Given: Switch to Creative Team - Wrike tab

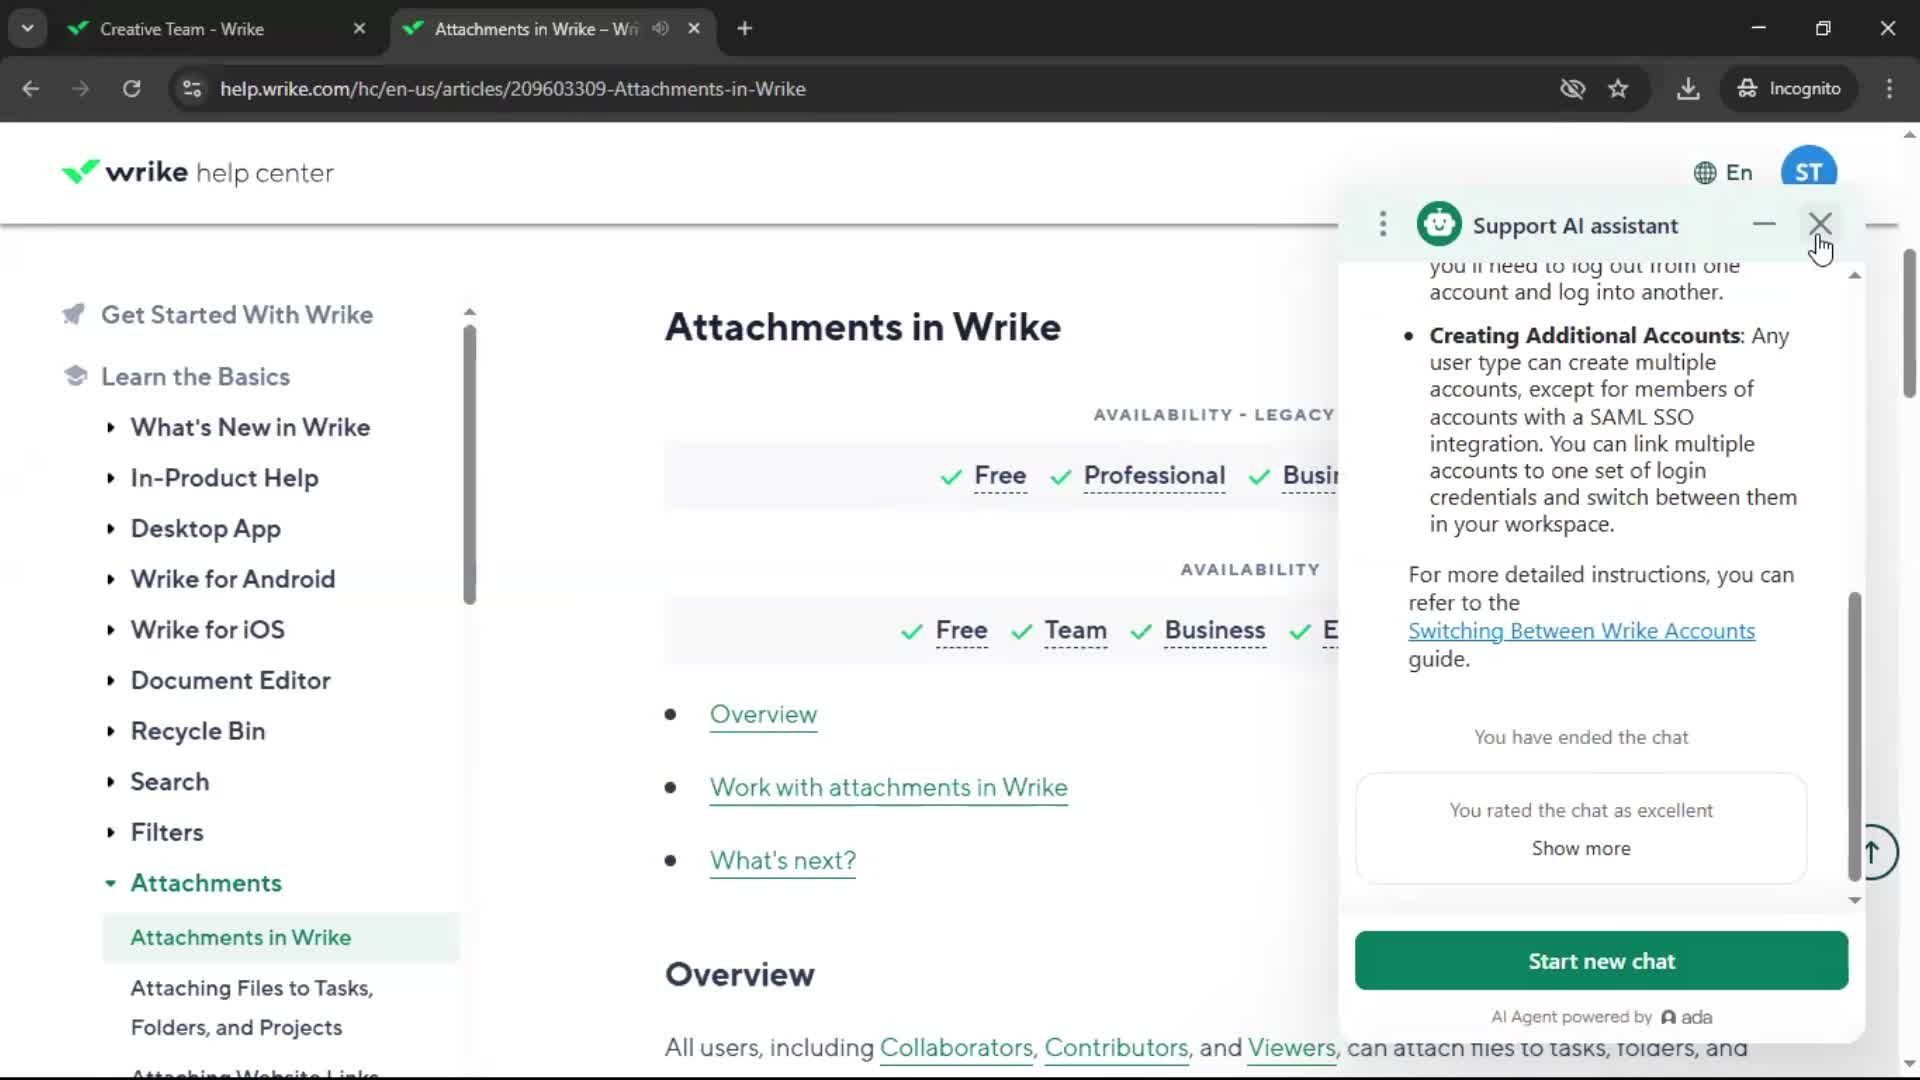Looking at the screenshot, I should [x=182, y=29].
